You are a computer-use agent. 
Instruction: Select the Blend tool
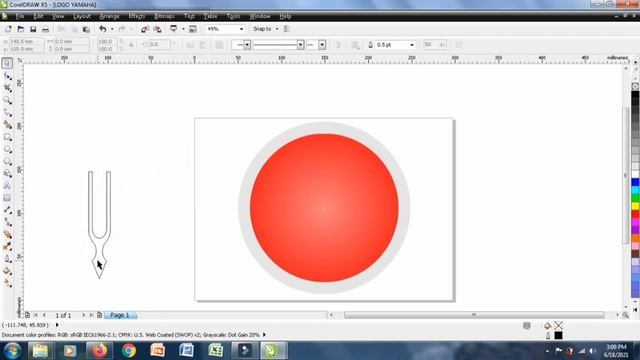pos(7,234)
